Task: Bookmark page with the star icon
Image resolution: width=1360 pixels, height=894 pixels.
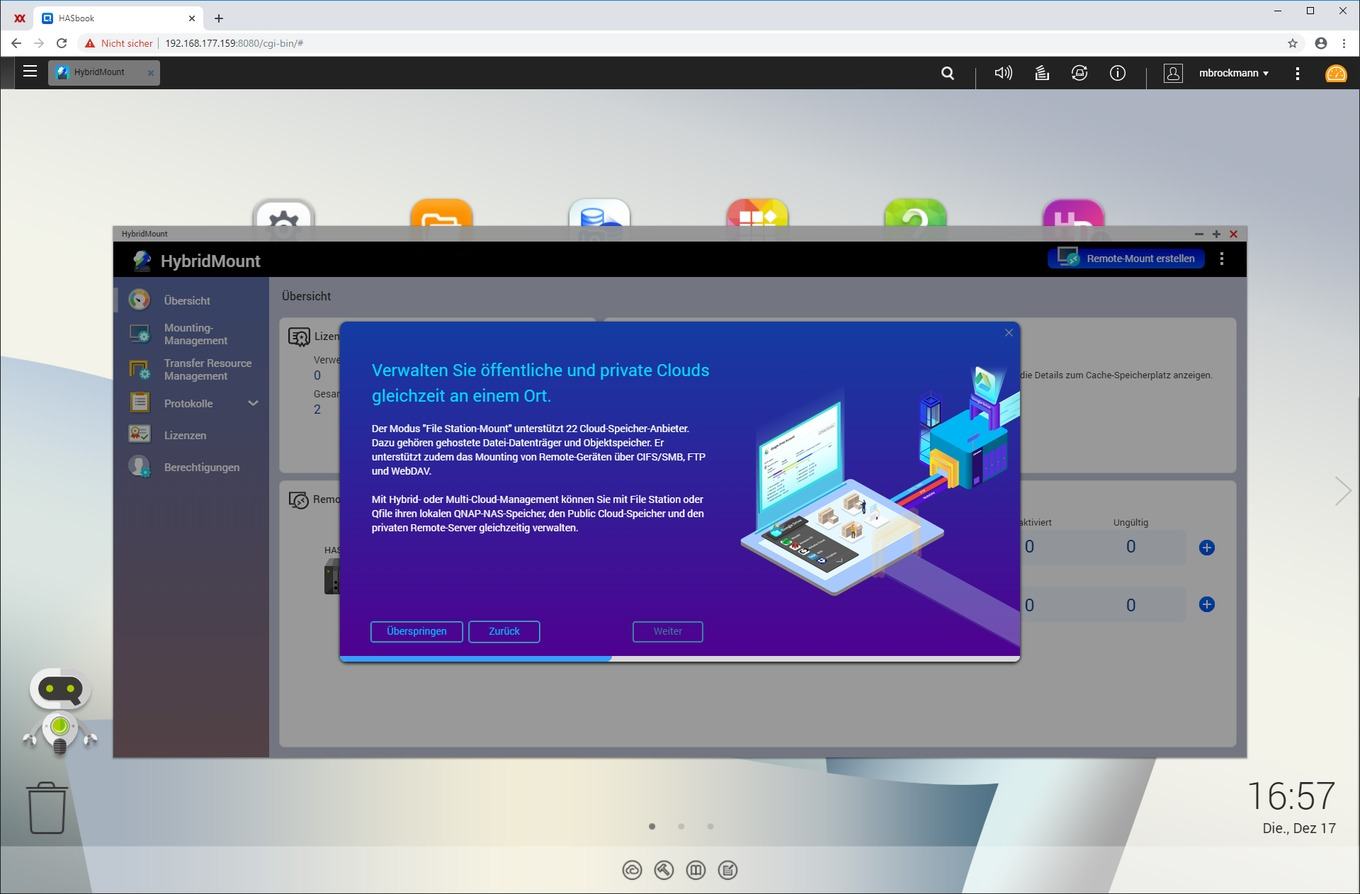Action: [x=1292, y=43]
